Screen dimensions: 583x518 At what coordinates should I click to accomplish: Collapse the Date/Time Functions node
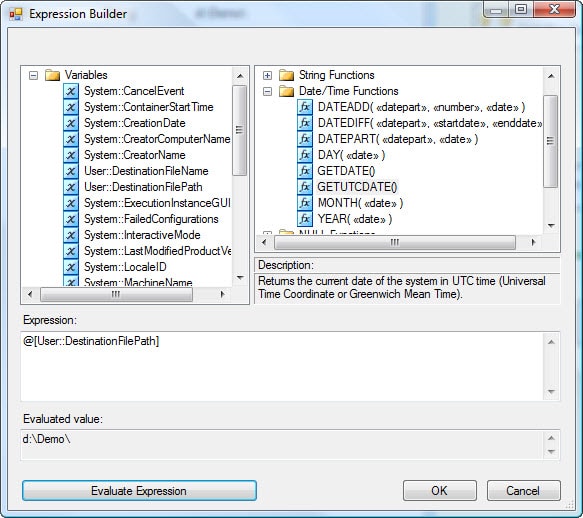point(267,91)
